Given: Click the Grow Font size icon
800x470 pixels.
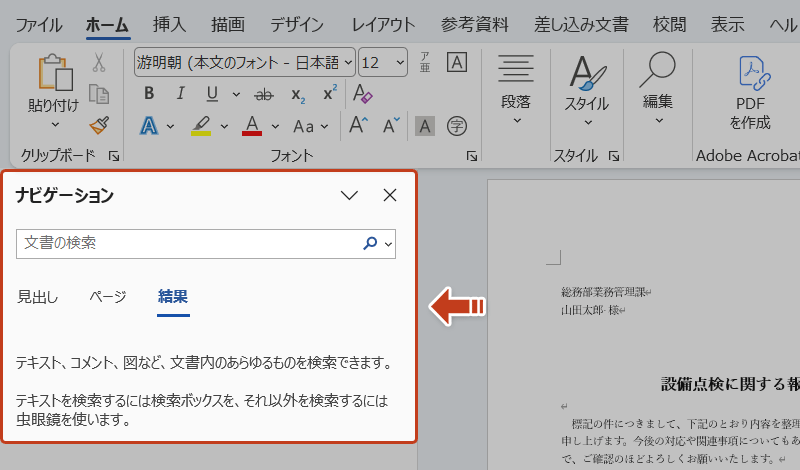Looking at the screenshot, I should pyautogui.click(x=358, y=125).
